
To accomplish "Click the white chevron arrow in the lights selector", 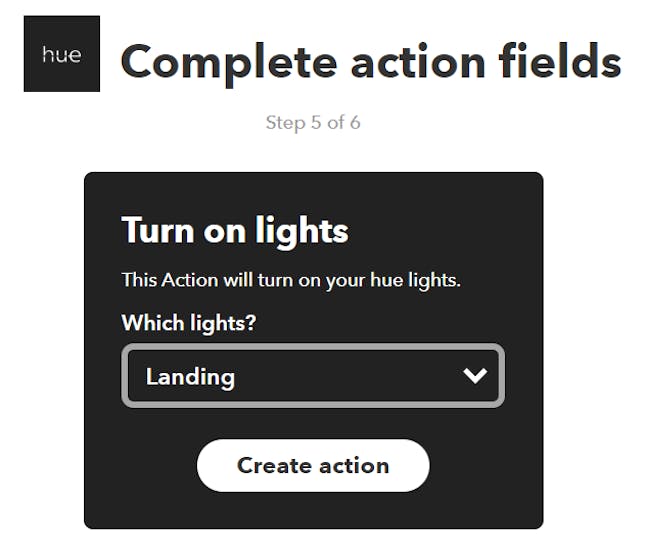I will click(x=474, y=376).
